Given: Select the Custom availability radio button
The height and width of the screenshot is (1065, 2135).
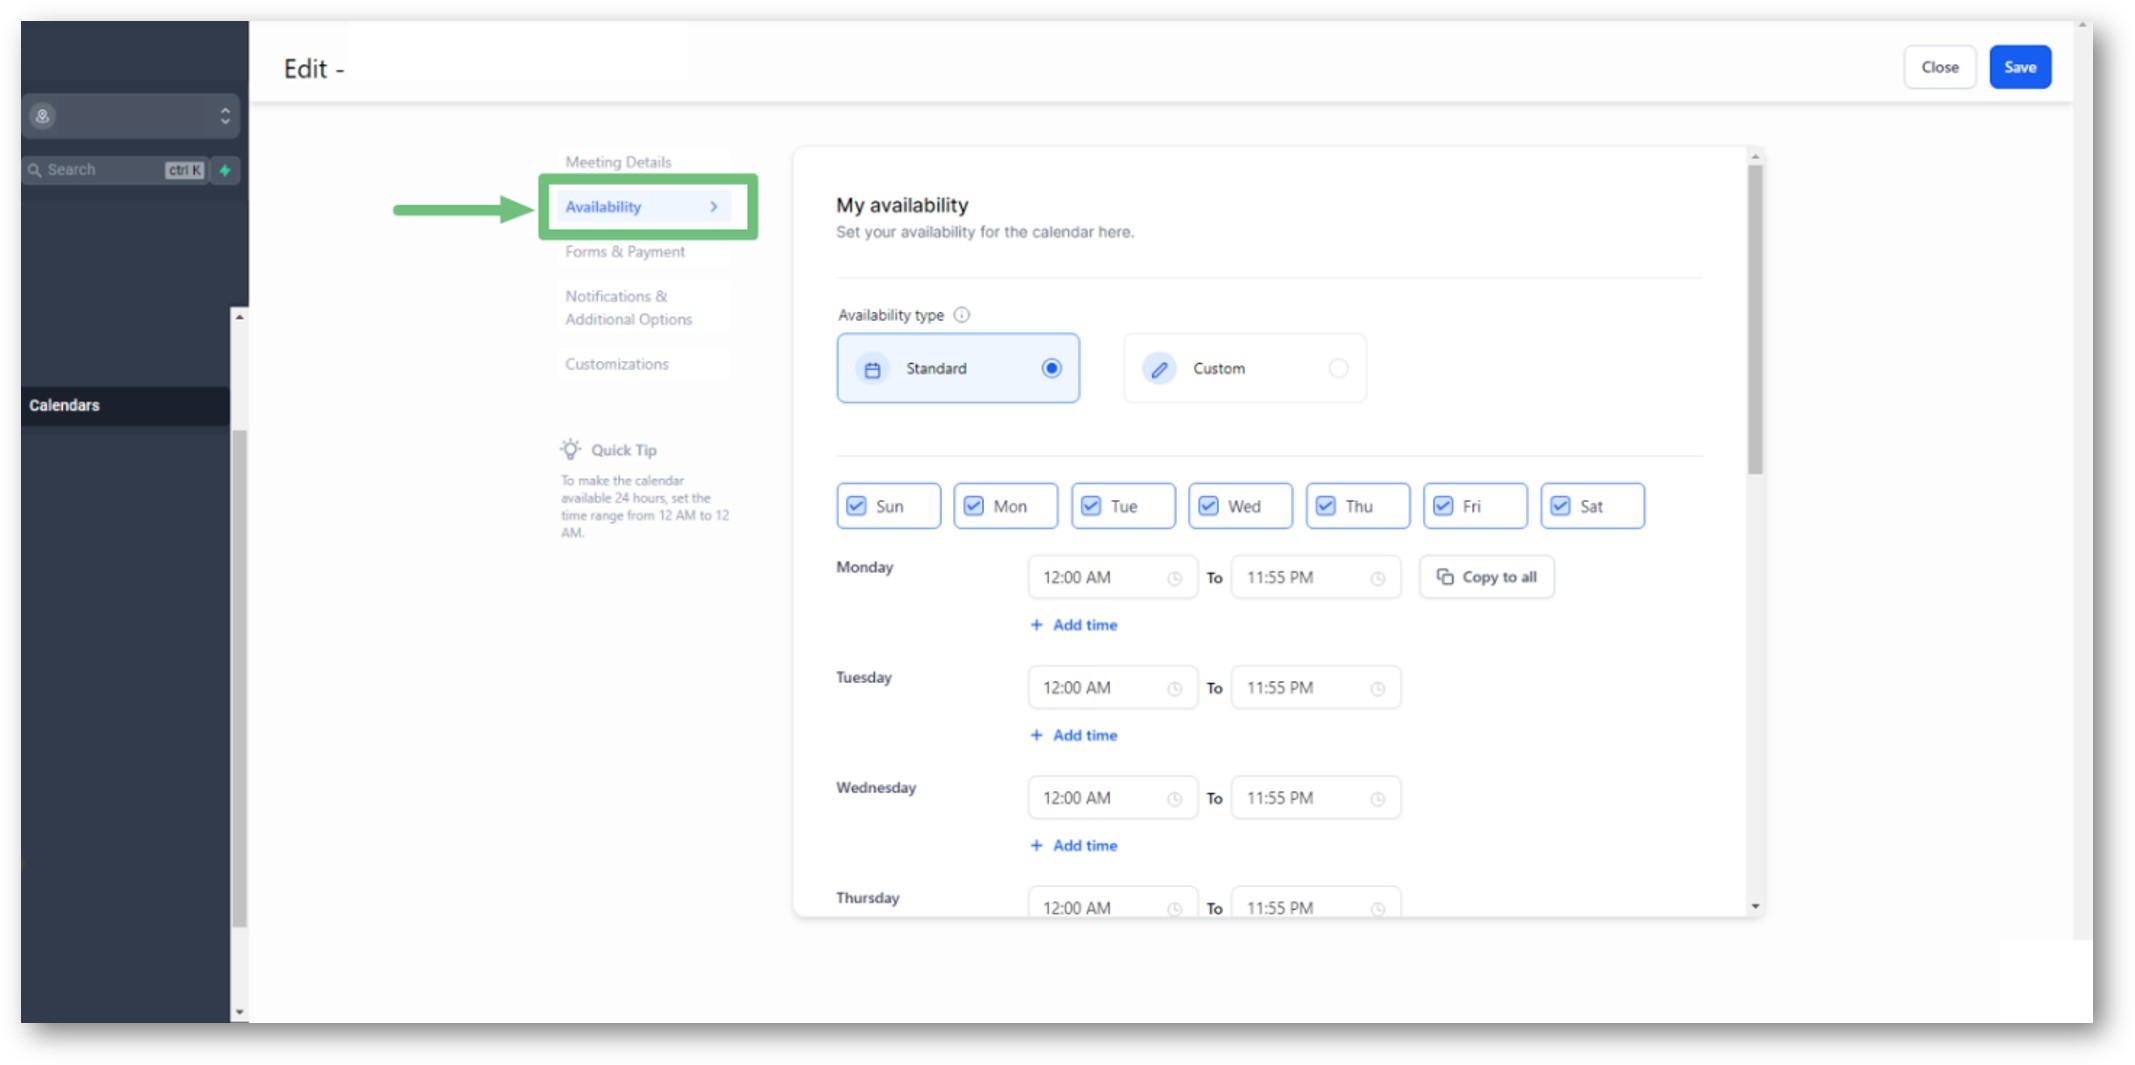Looking at the screenshot, I should pos(1338,368).
